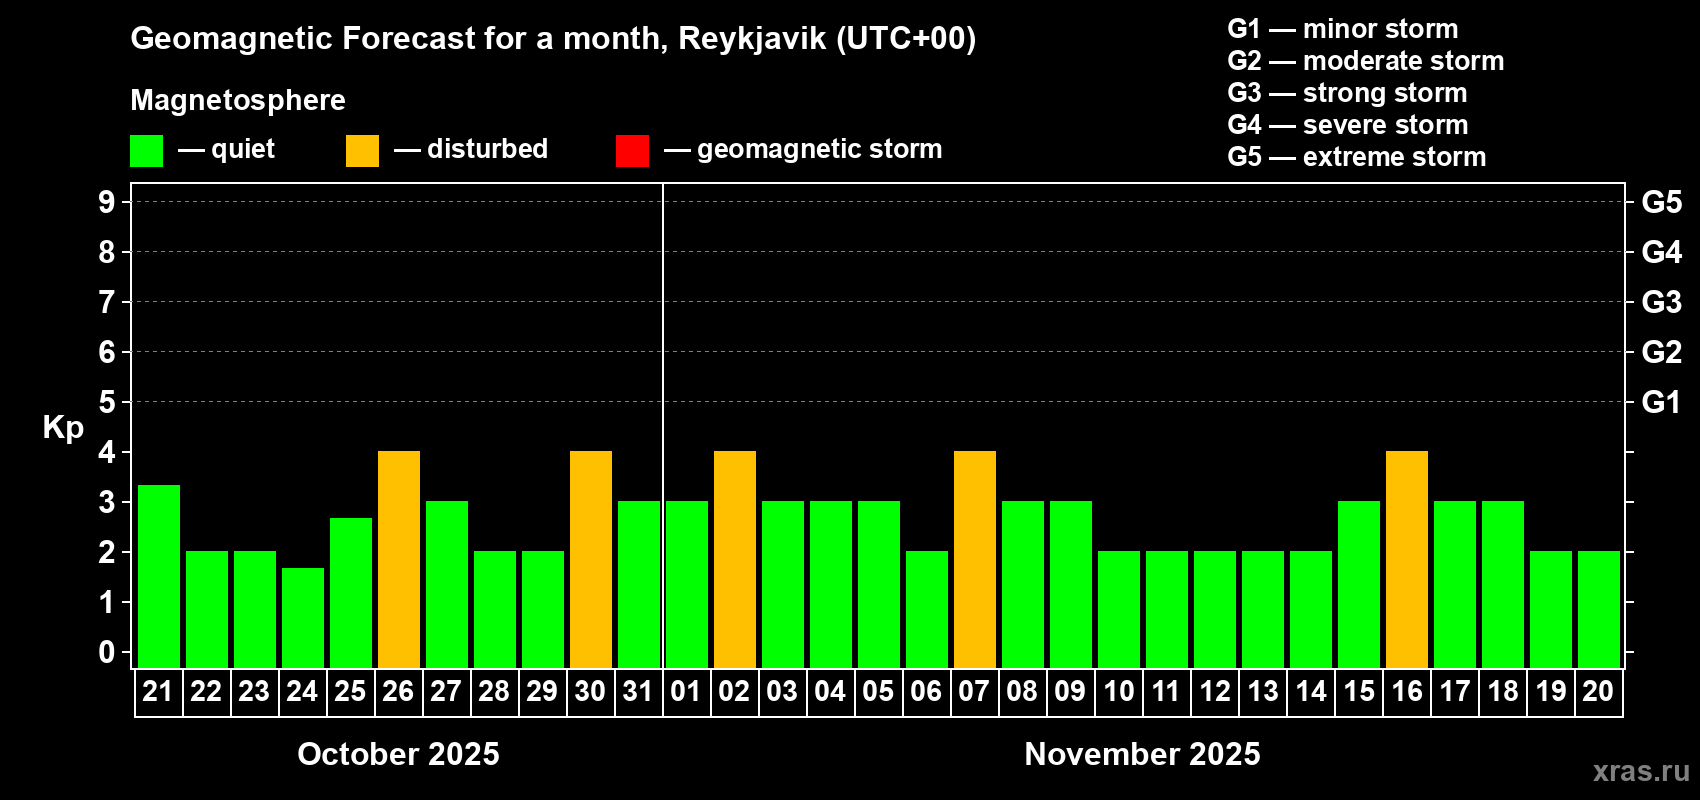Image resolution: width=1700 pixels, height=800 pixels.
Task: Click the Geomagnetic Forecast chart title
Action: [x=553, y=39]
